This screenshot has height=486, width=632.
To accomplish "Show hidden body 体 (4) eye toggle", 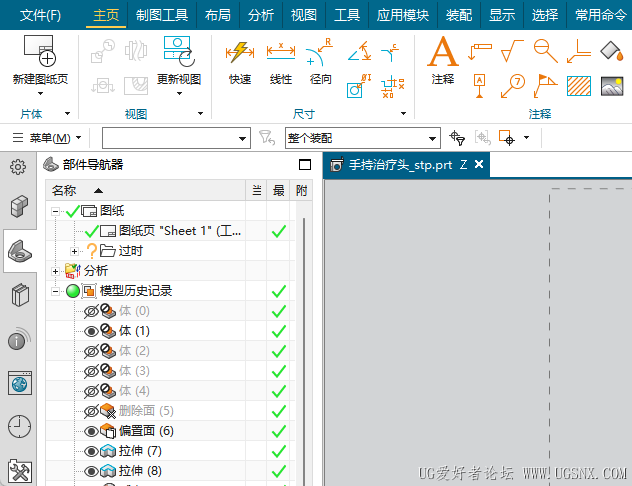I will click(x=91, y=391).
